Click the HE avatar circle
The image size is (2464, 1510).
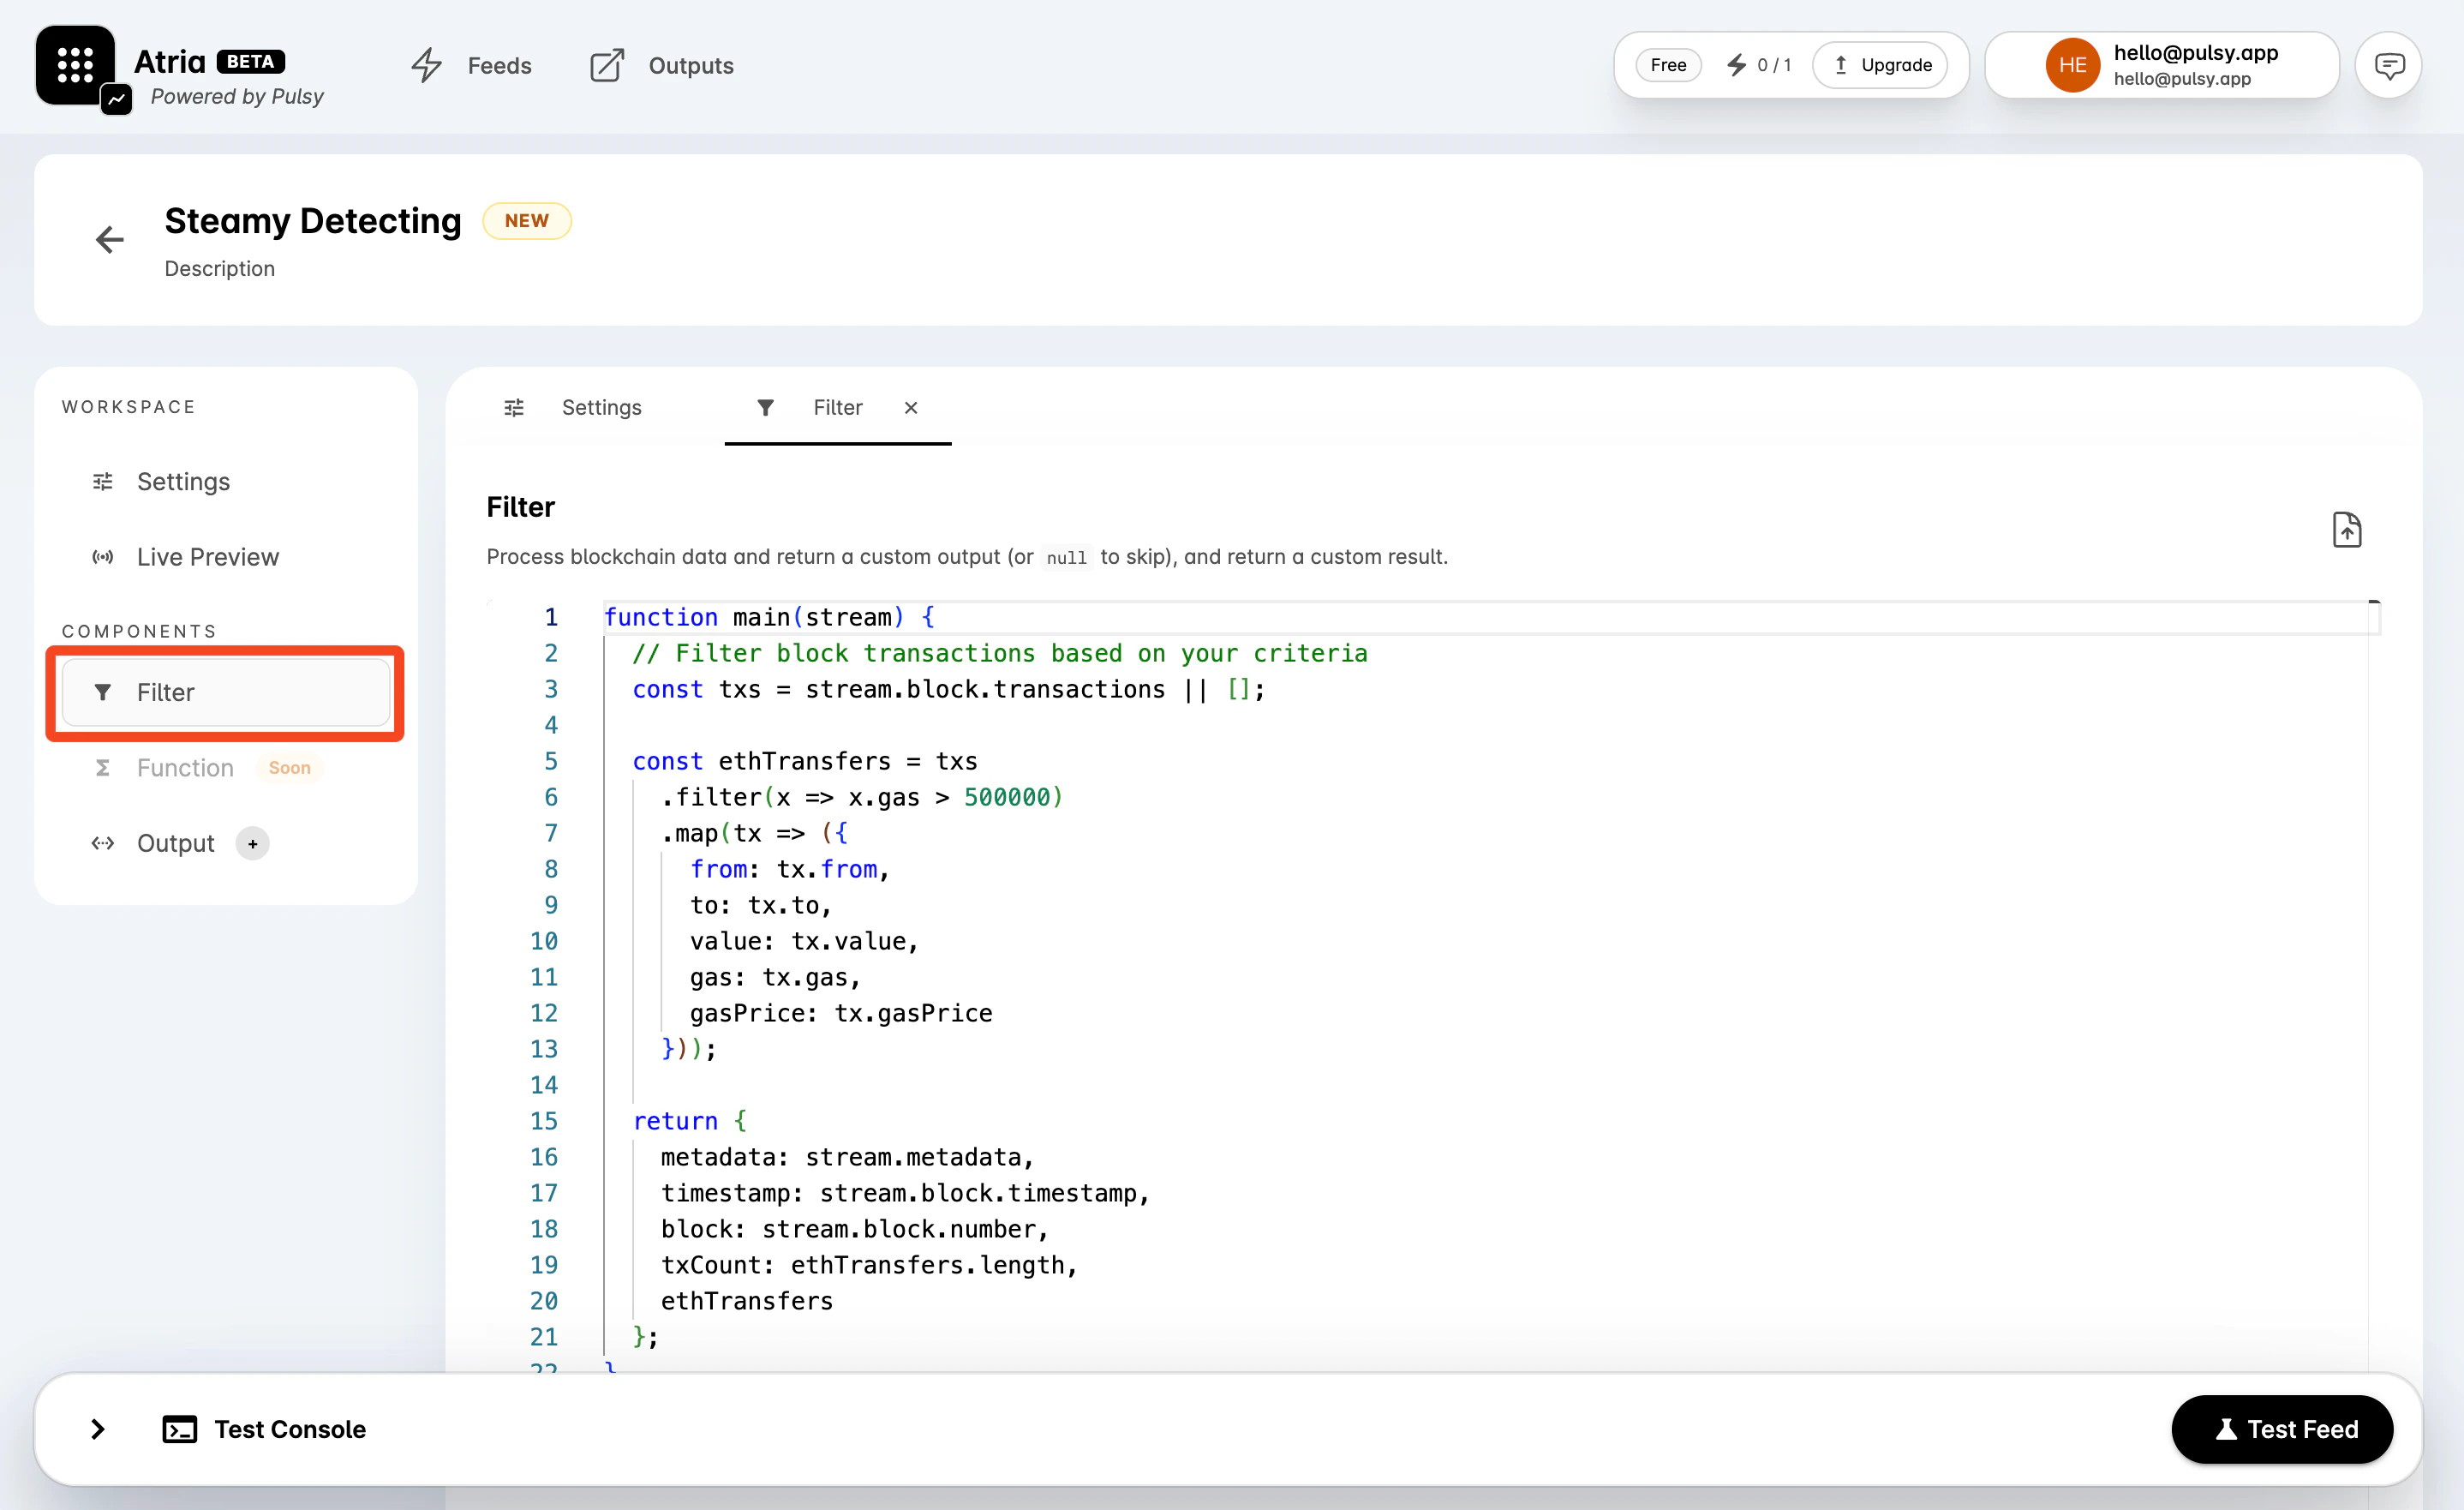(x=2072, y=65)
